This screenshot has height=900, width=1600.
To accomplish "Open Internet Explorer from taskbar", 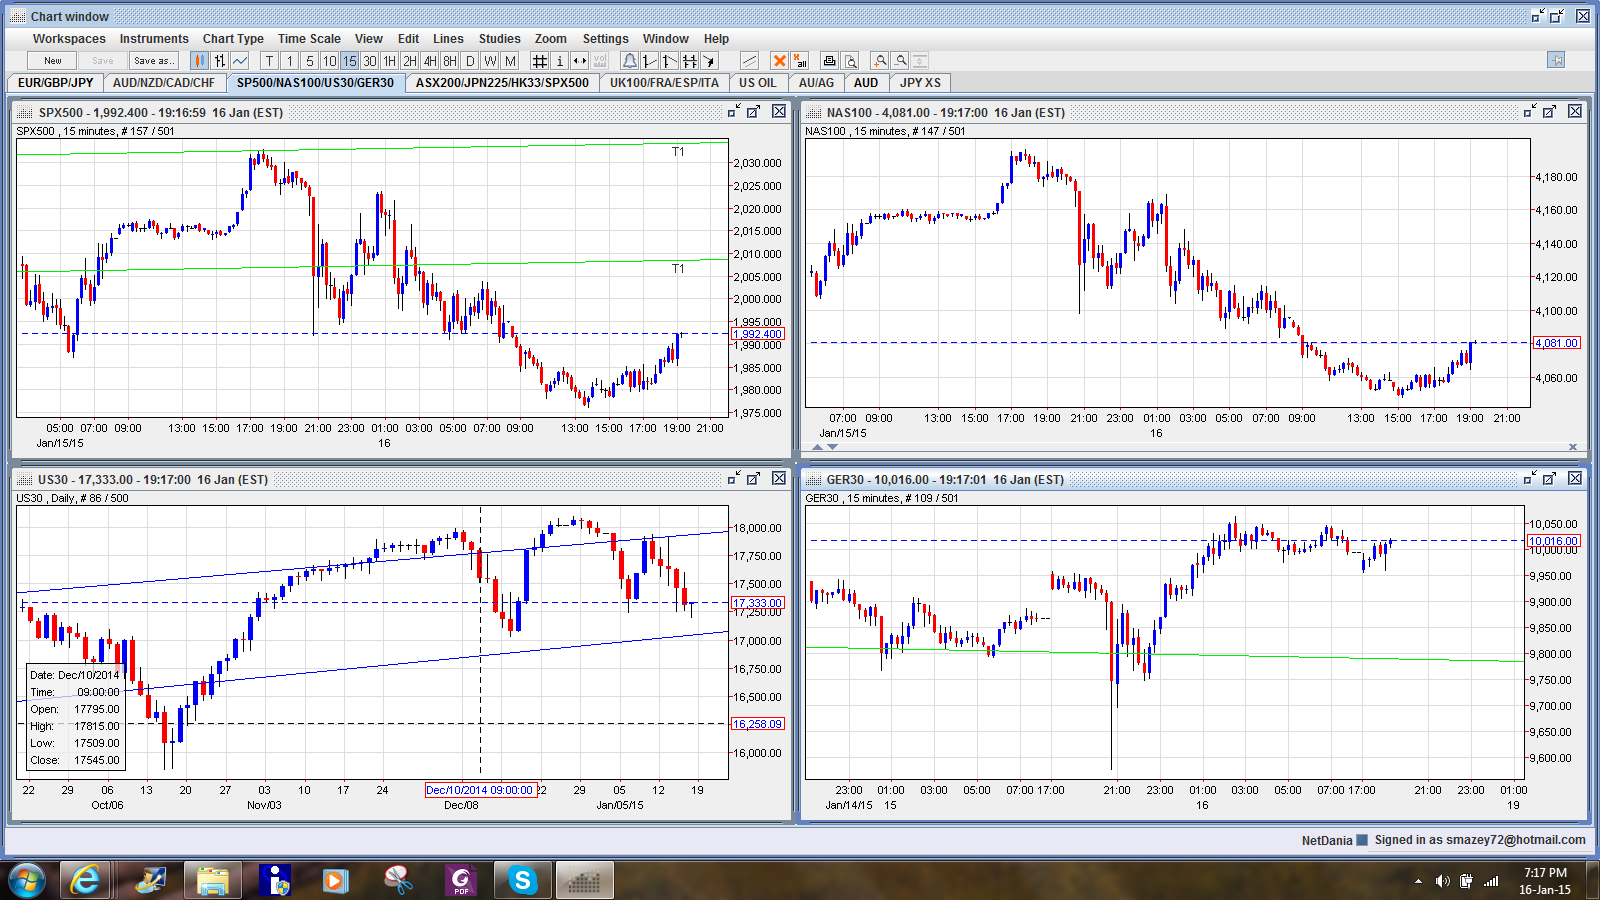I will click(x=87, y=880).
